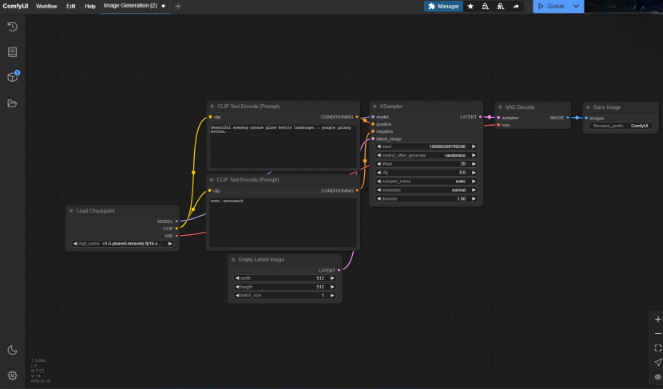Click the share arrow icon in toolbar

[x=516, y=6]
